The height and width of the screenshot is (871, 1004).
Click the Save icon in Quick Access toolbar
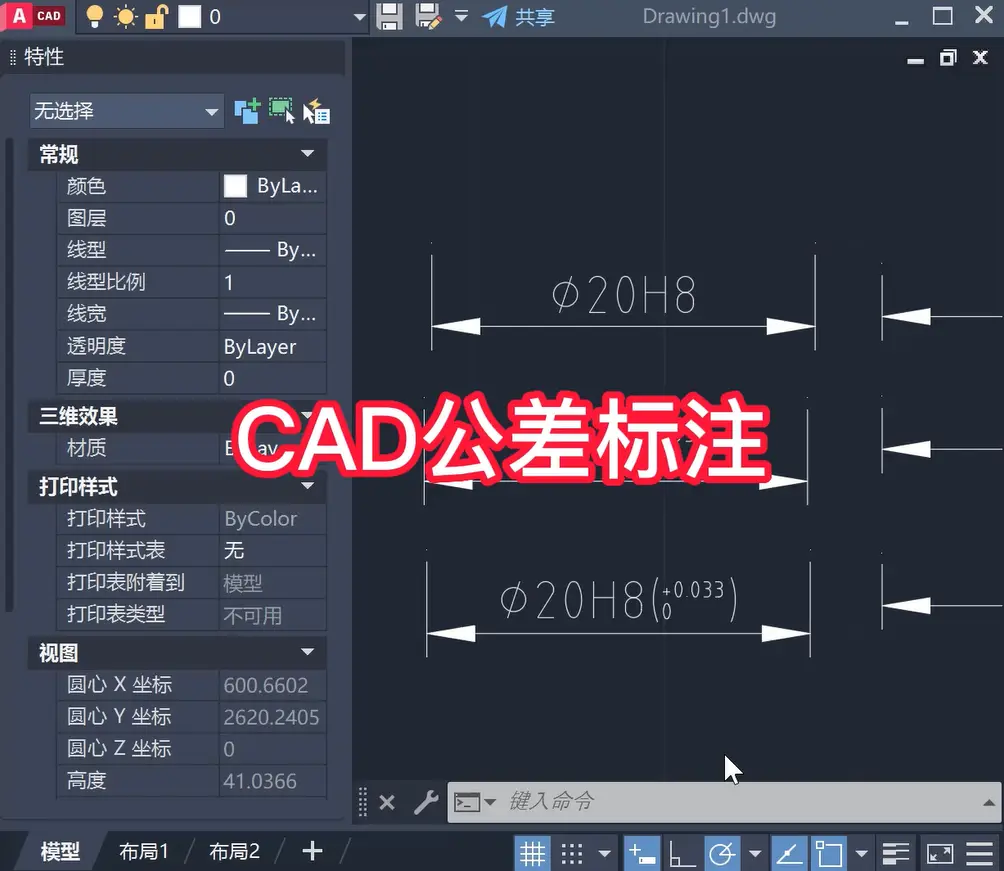click(389, 17)
